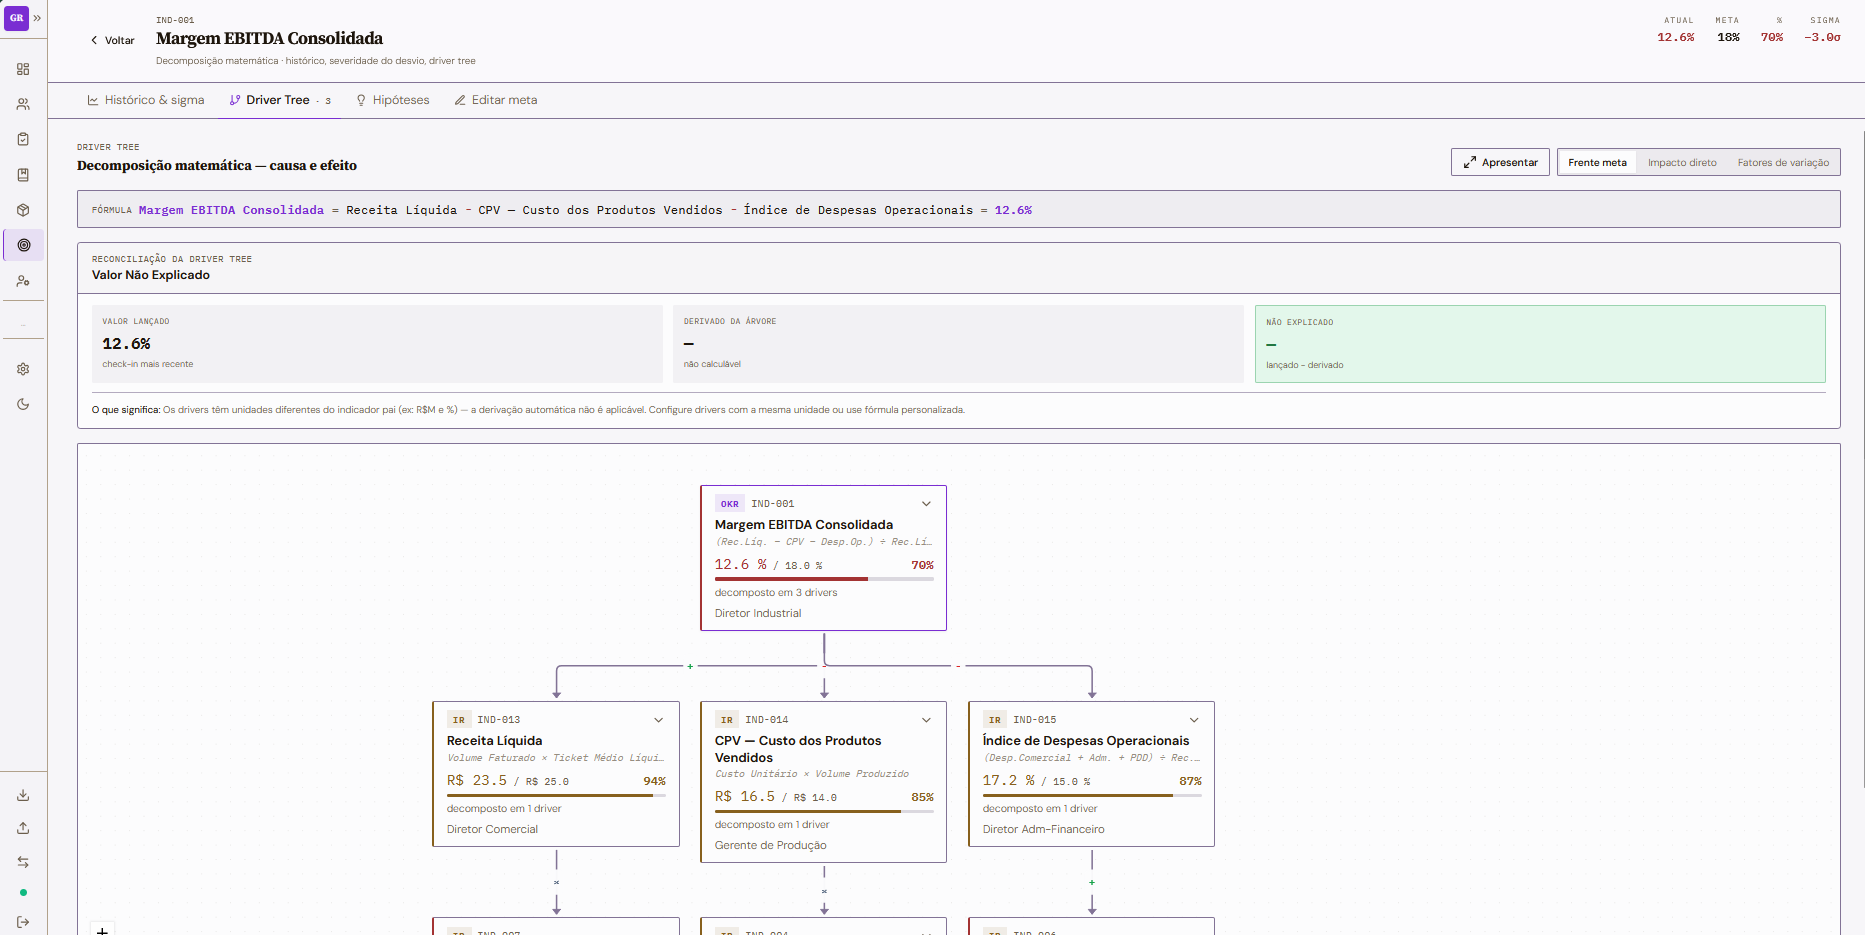Select the Fatores de variação view option
This screenshot has height=935, width=1865.
(x=1783, y=162)
